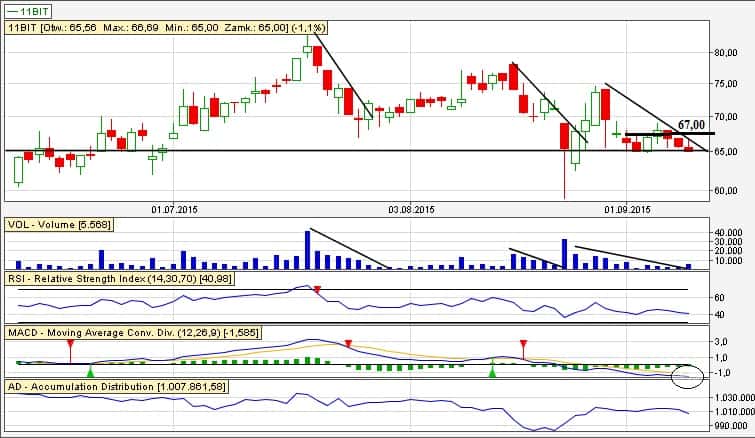The image size is (755, 438).
Task: Click the circled area at MACD right edge
Action: pos(688,375)
